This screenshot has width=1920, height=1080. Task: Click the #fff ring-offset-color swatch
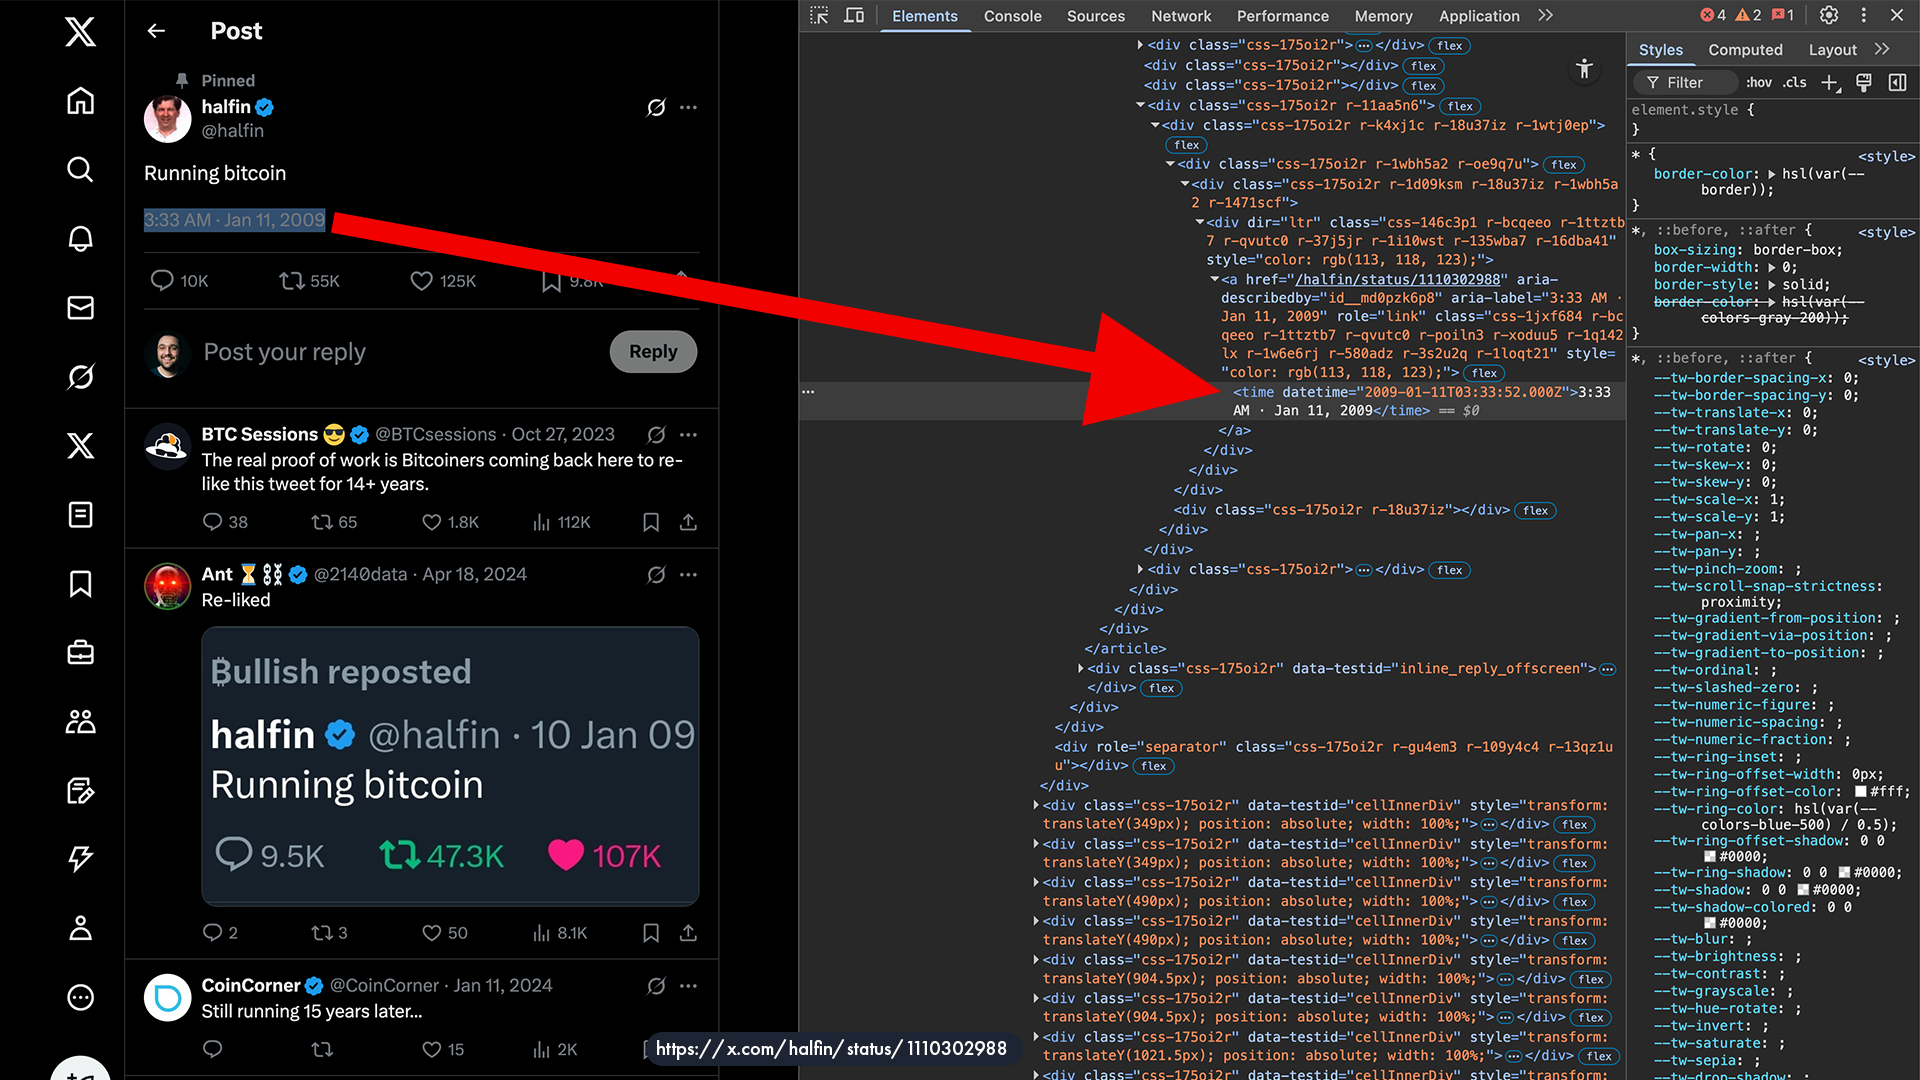[1861, 792]
